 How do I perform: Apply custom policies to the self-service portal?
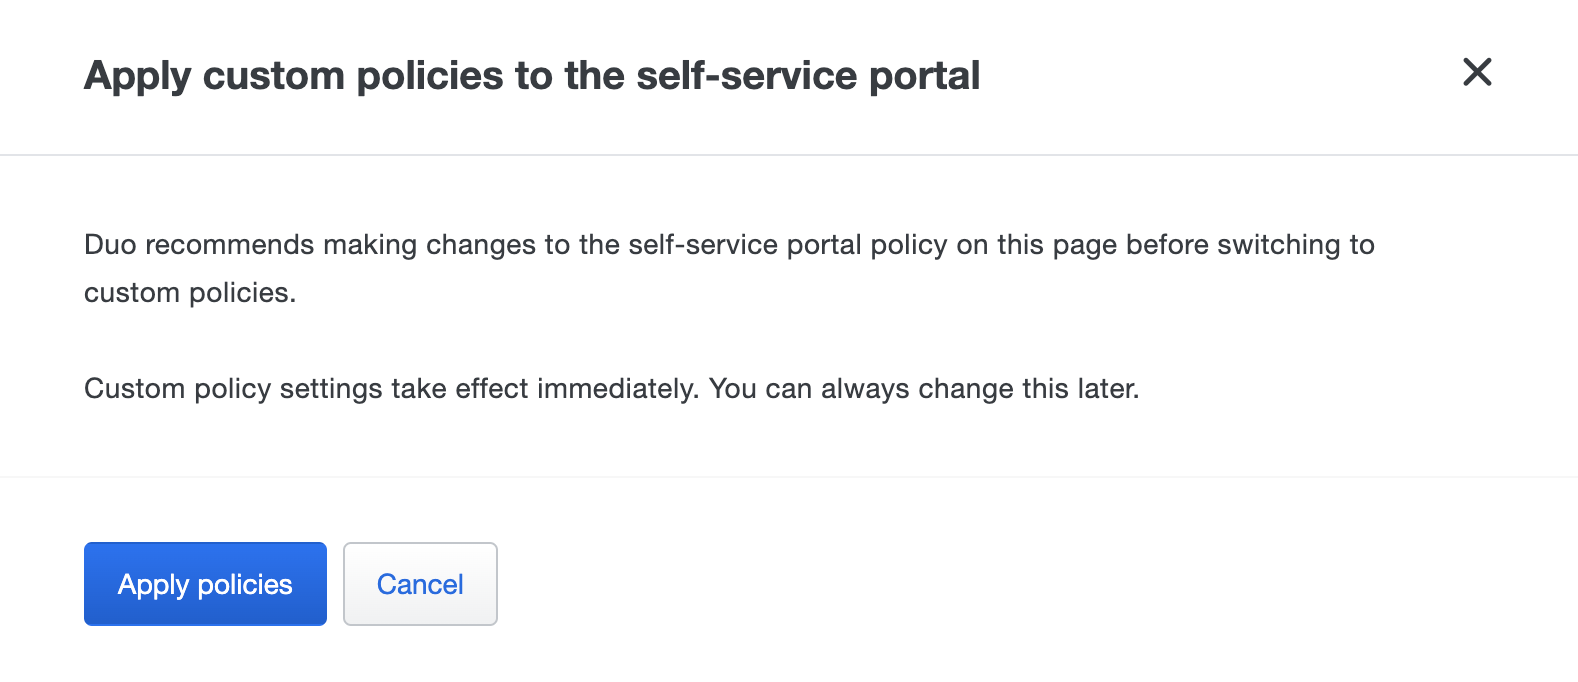point(204,584)
